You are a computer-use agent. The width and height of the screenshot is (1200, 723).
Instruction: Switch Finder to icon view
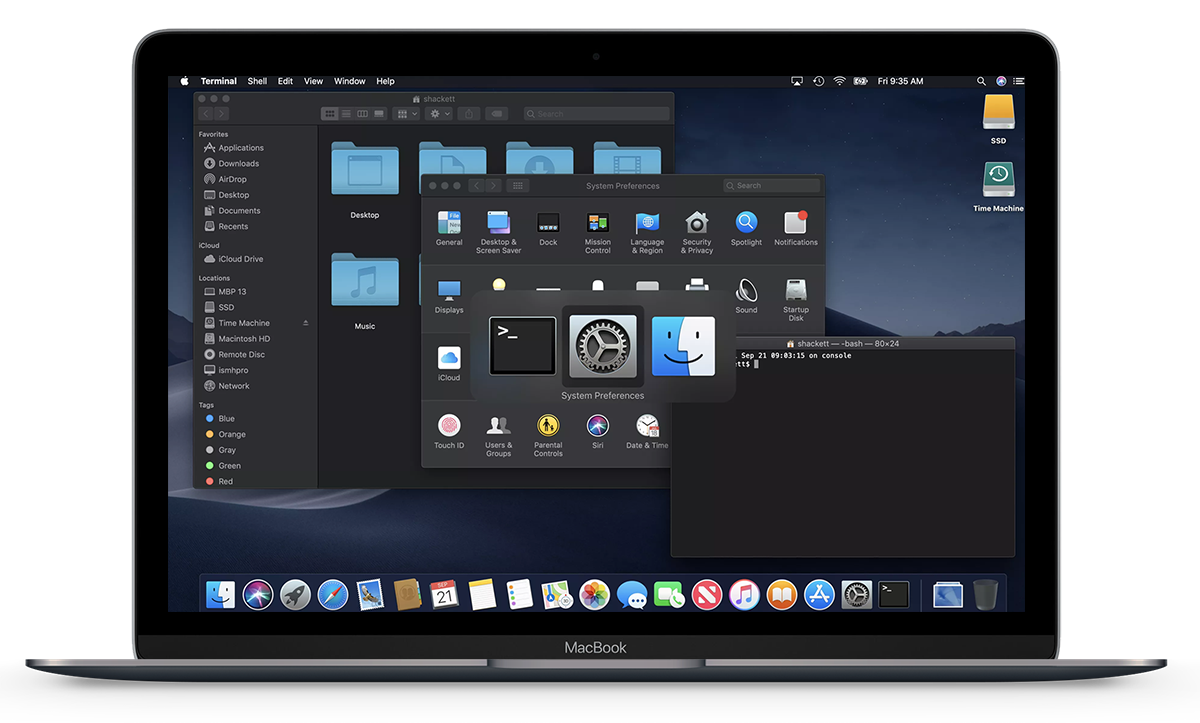coord(329,114)
